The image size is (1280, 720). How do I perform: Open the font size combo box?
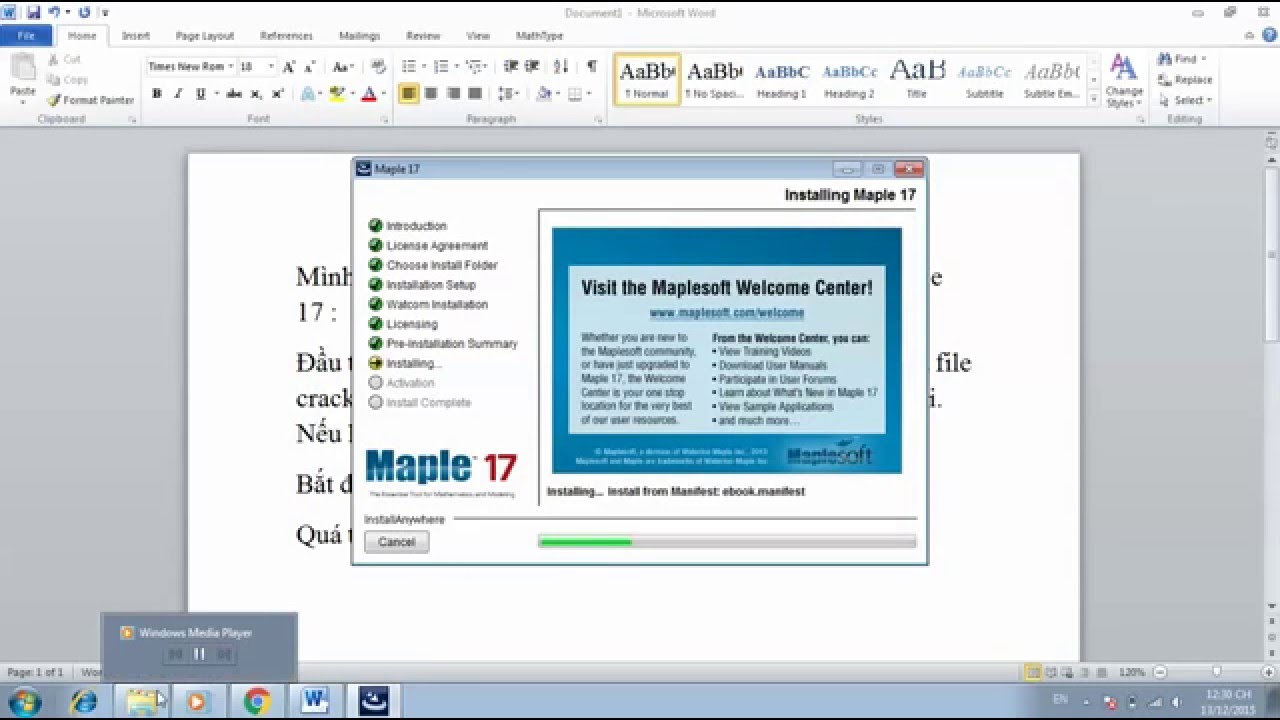(x=257, y=67)
